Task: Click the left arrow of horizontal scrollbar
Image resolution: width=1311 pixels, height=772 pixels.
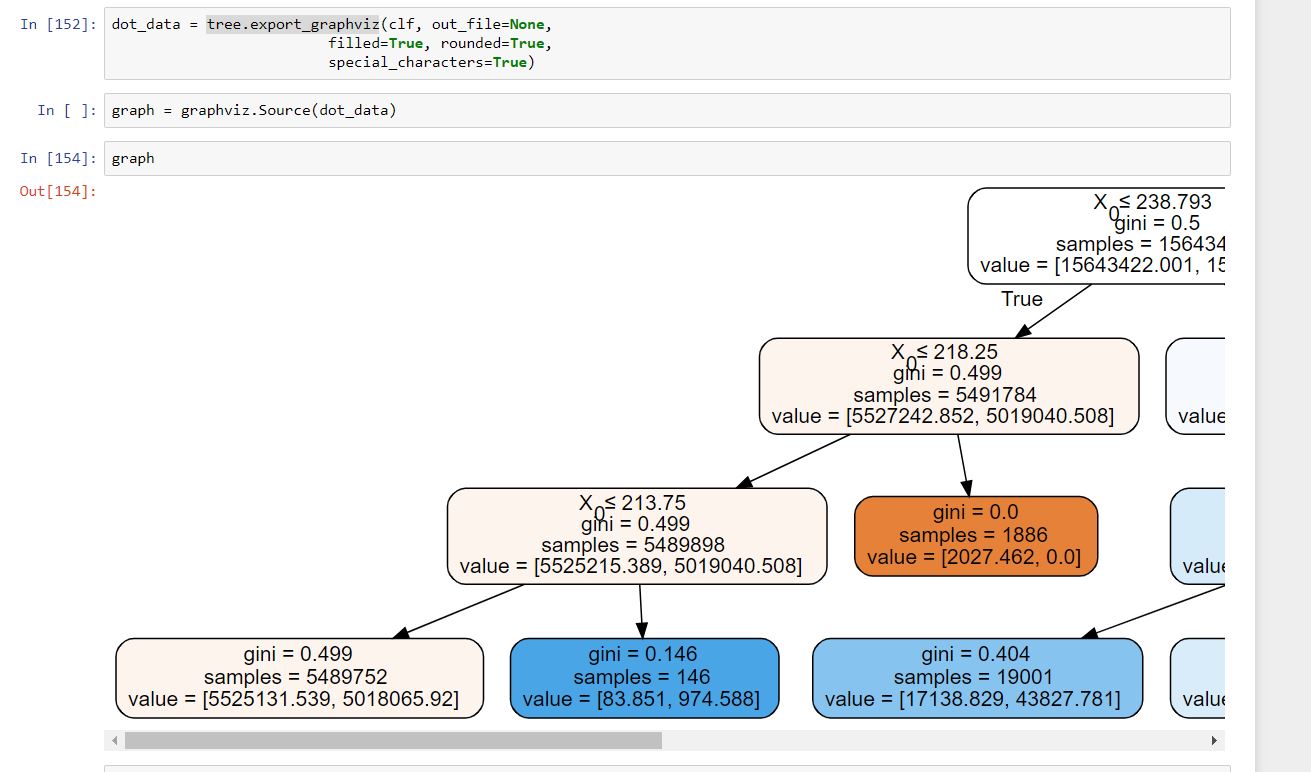Action: (115, 741)
